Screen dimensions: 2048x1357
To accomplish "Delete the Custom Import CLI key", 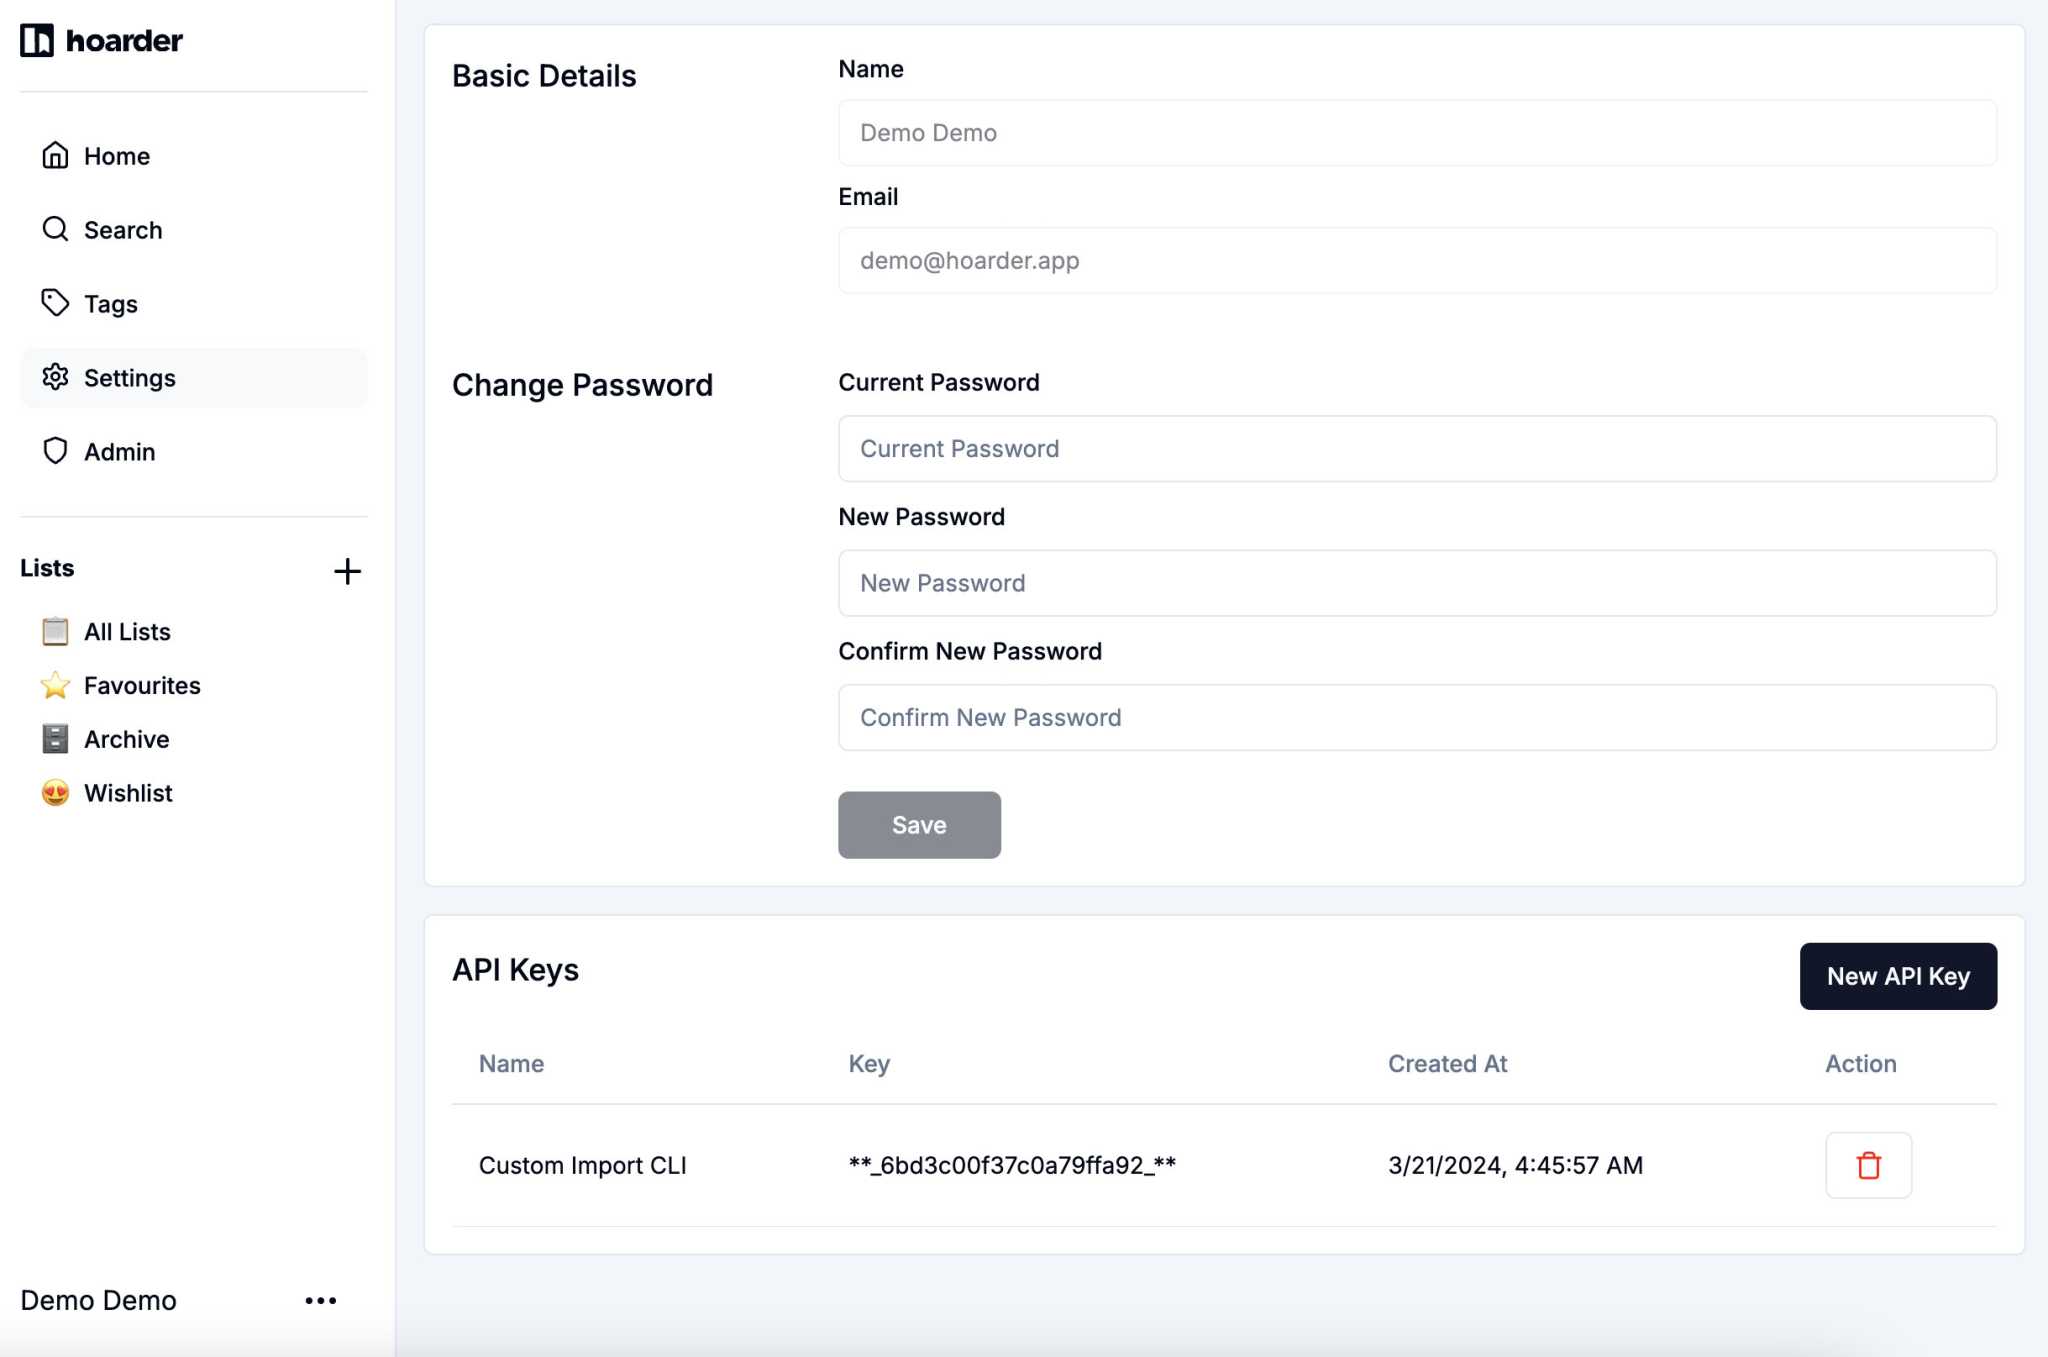I will (x=1867, y=1165).
